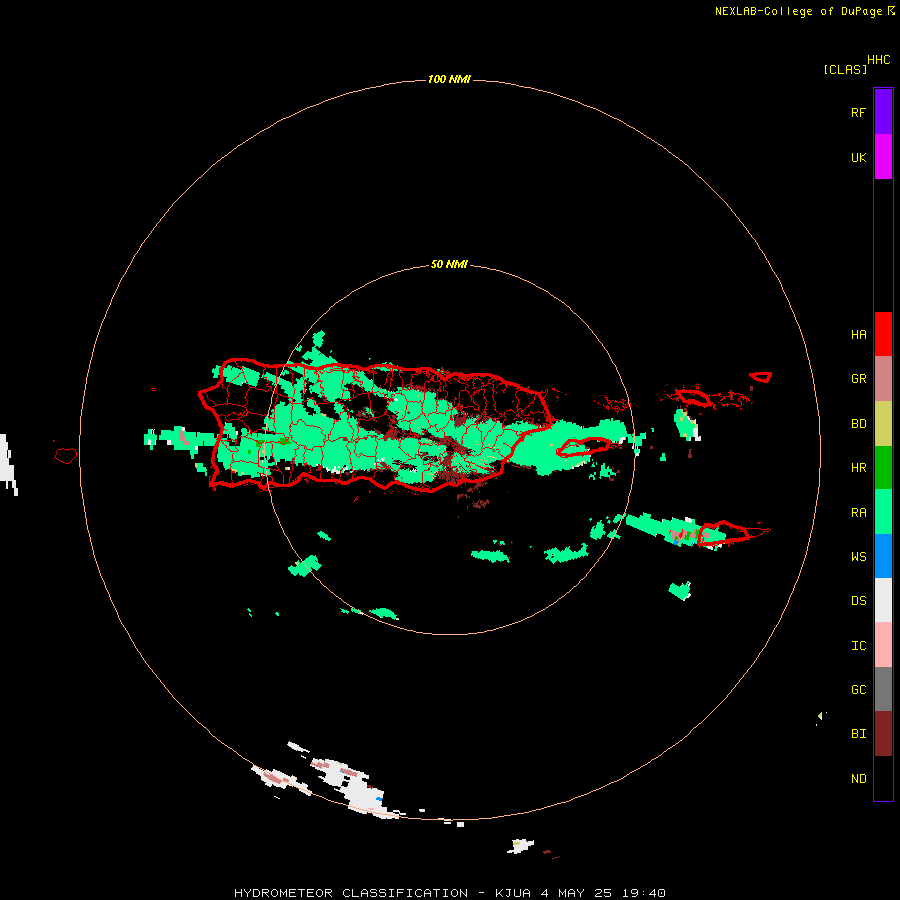Screen dimensions: 900x900
Task: Click the Hydrometeor Classification KJUA caption
Action: [x=449, y=893]
